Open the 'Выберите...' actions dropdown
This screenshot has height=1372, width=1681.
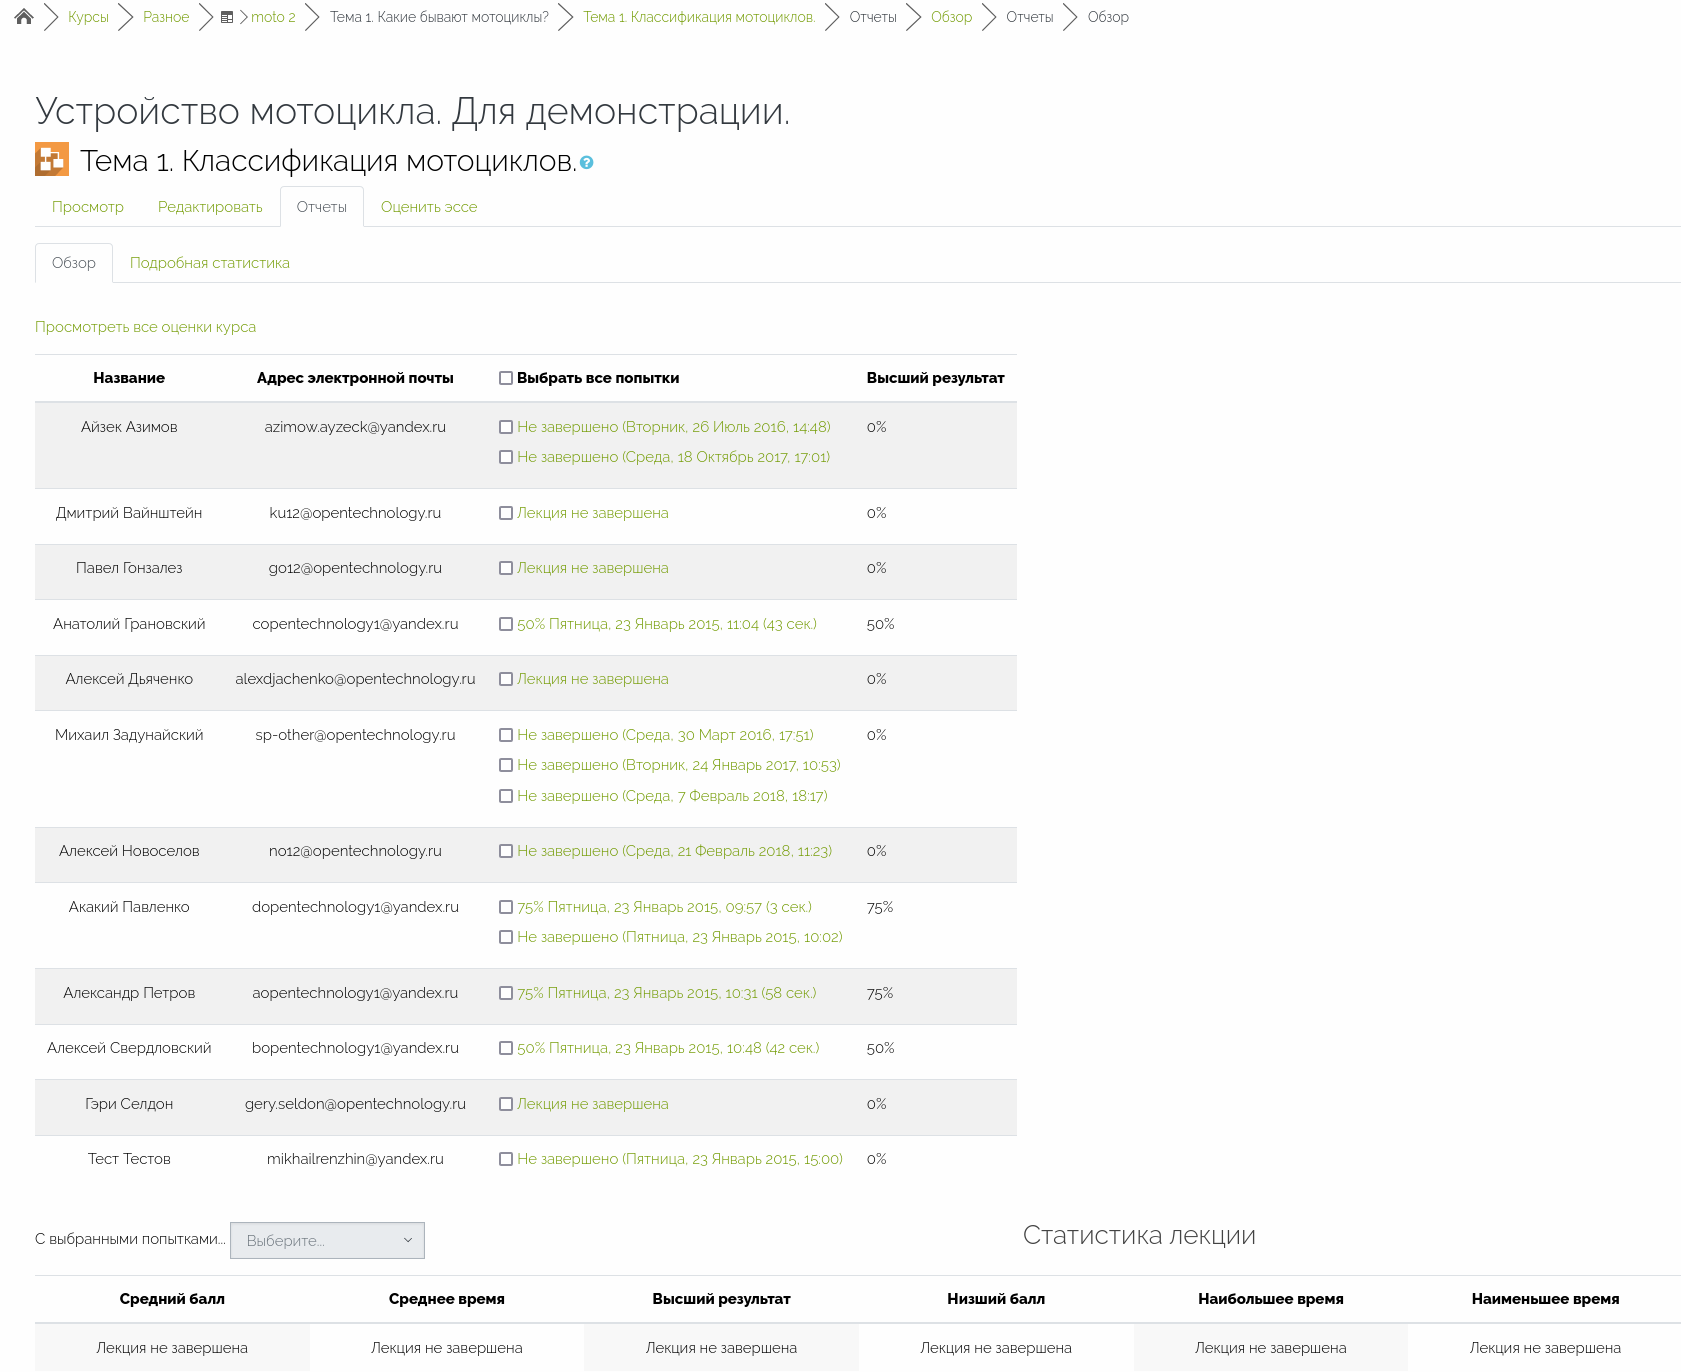click(327, 1240)
